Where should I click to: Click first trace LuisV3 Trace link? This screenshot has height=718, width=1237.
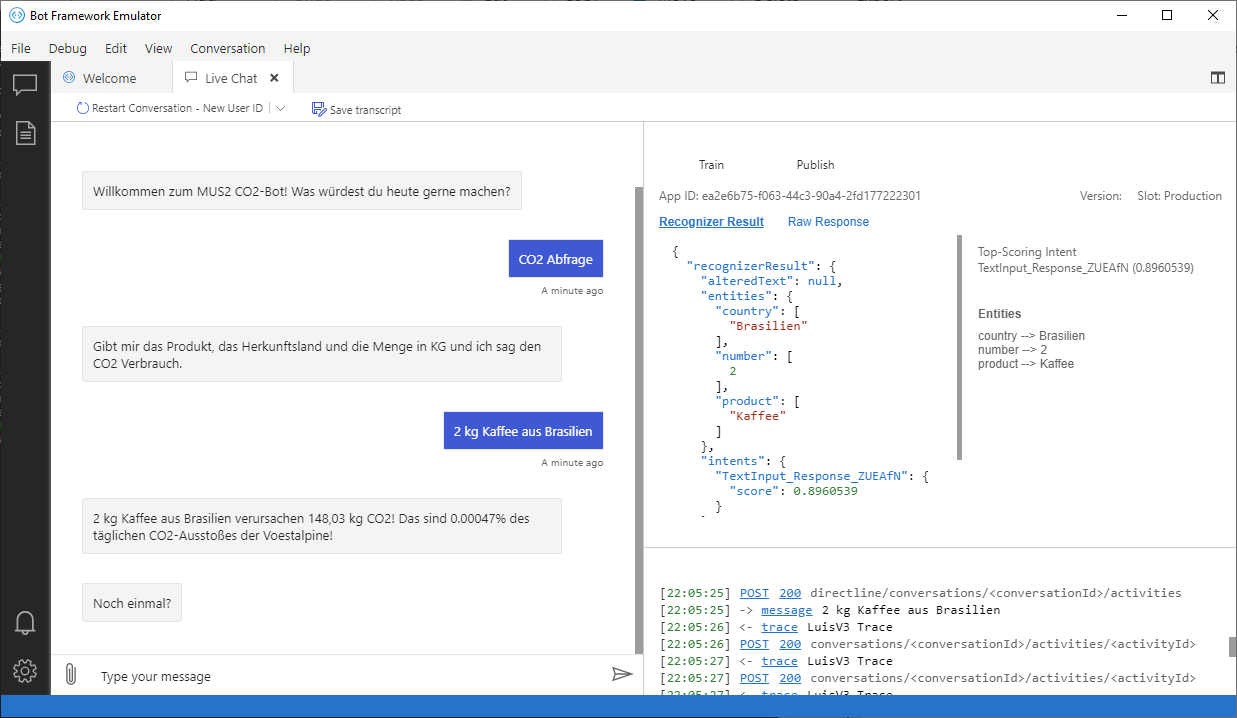779,627
